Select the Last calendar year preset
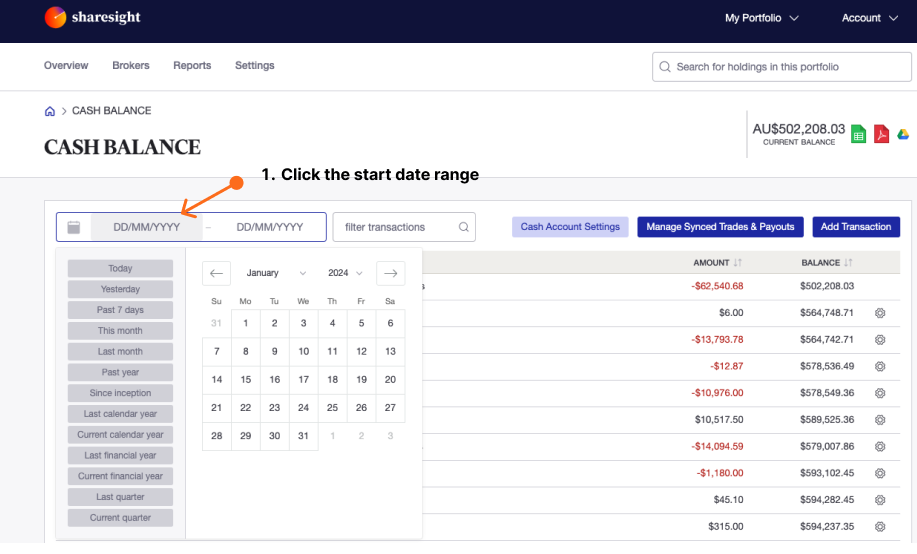 click(x=120, y=414)
